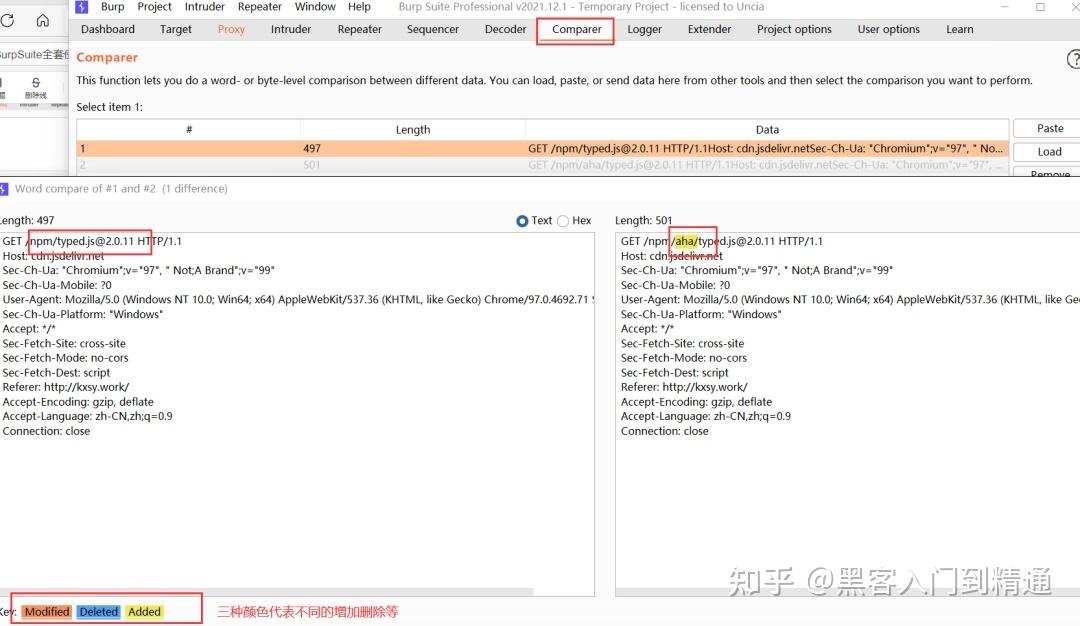
Task: Click the browser page refresh icon
Action: coord(6,18)
